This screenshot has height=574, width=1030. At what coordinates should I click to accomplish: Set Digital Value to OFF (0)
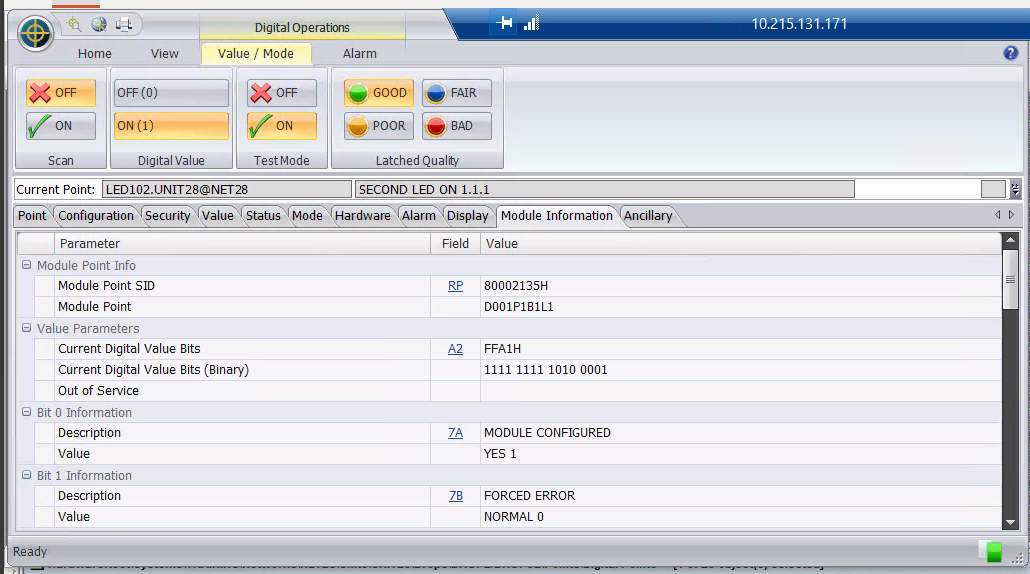tap(171, 93)
